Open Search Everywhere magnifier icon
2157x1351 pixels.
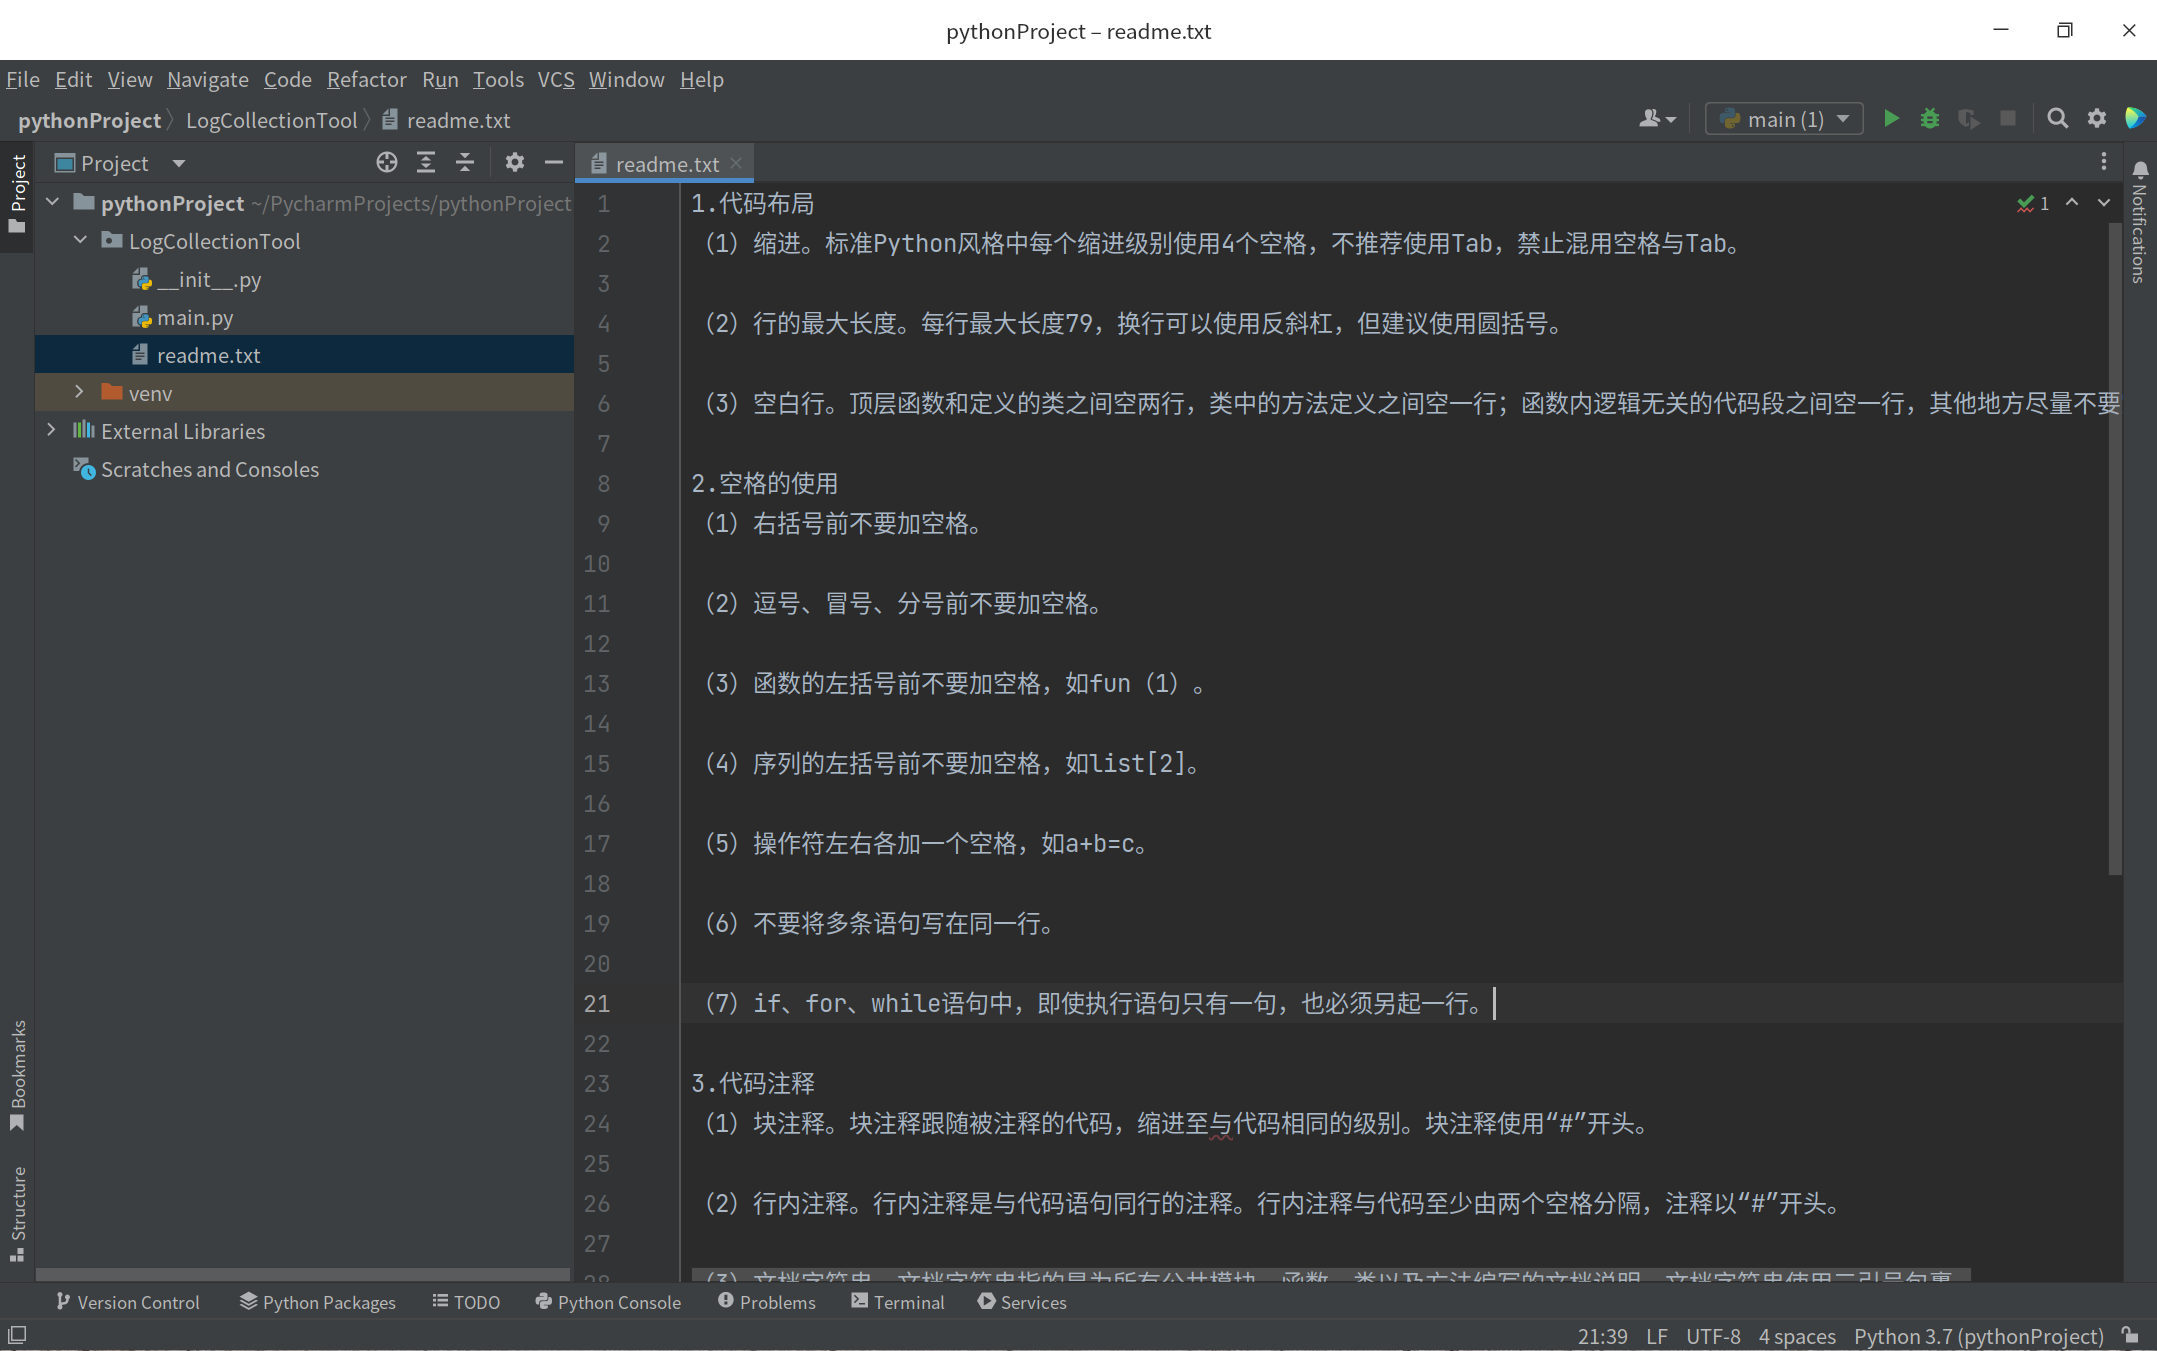(2057, 119)
